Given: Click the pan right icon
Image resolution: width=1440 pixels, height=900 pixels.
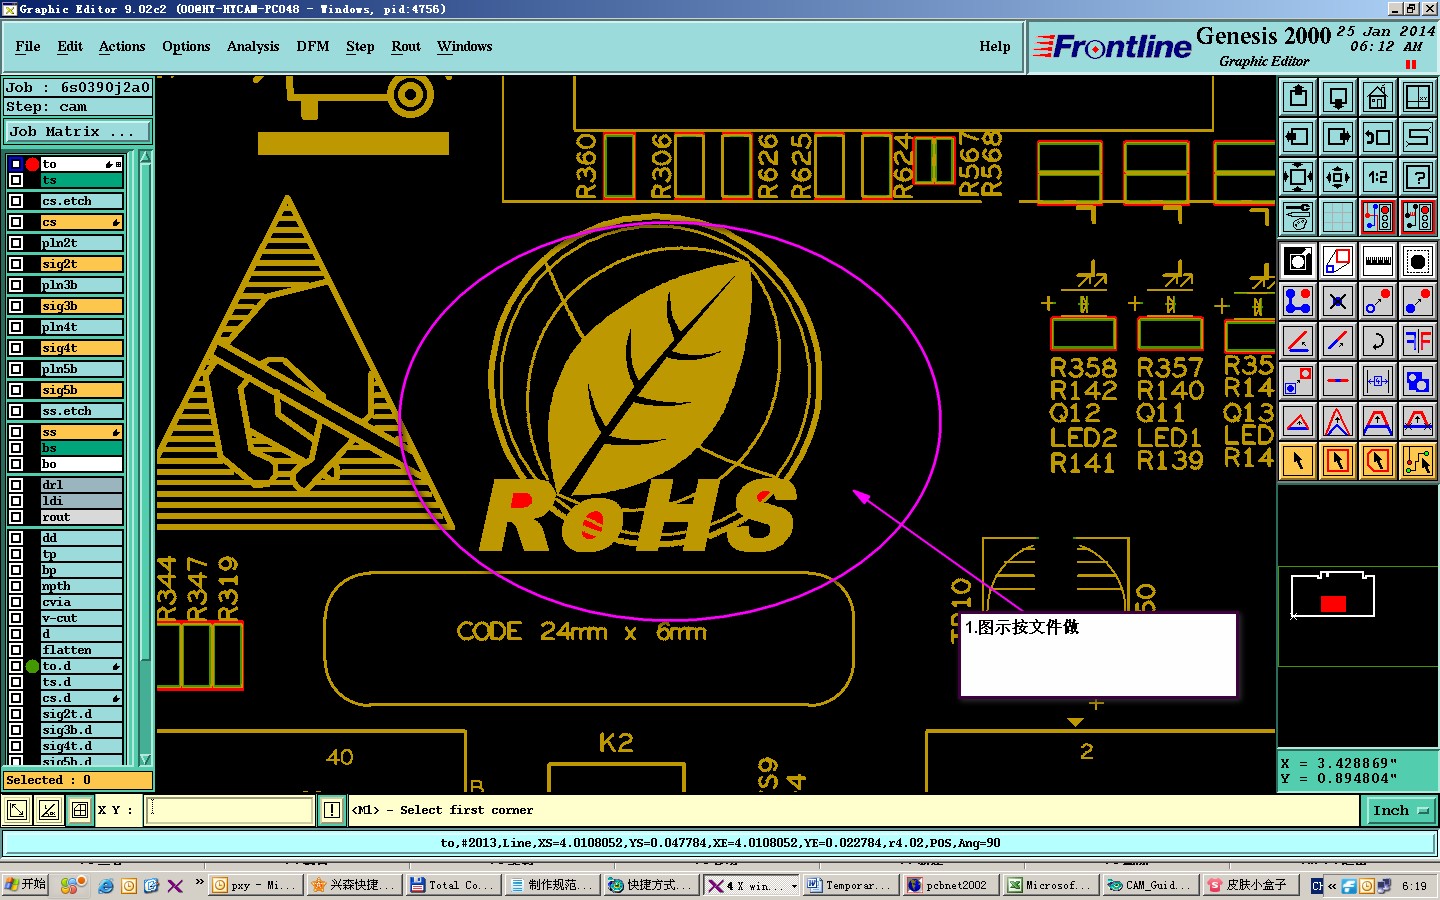Looking at the screenshot, I should [x=1338, y=137].
